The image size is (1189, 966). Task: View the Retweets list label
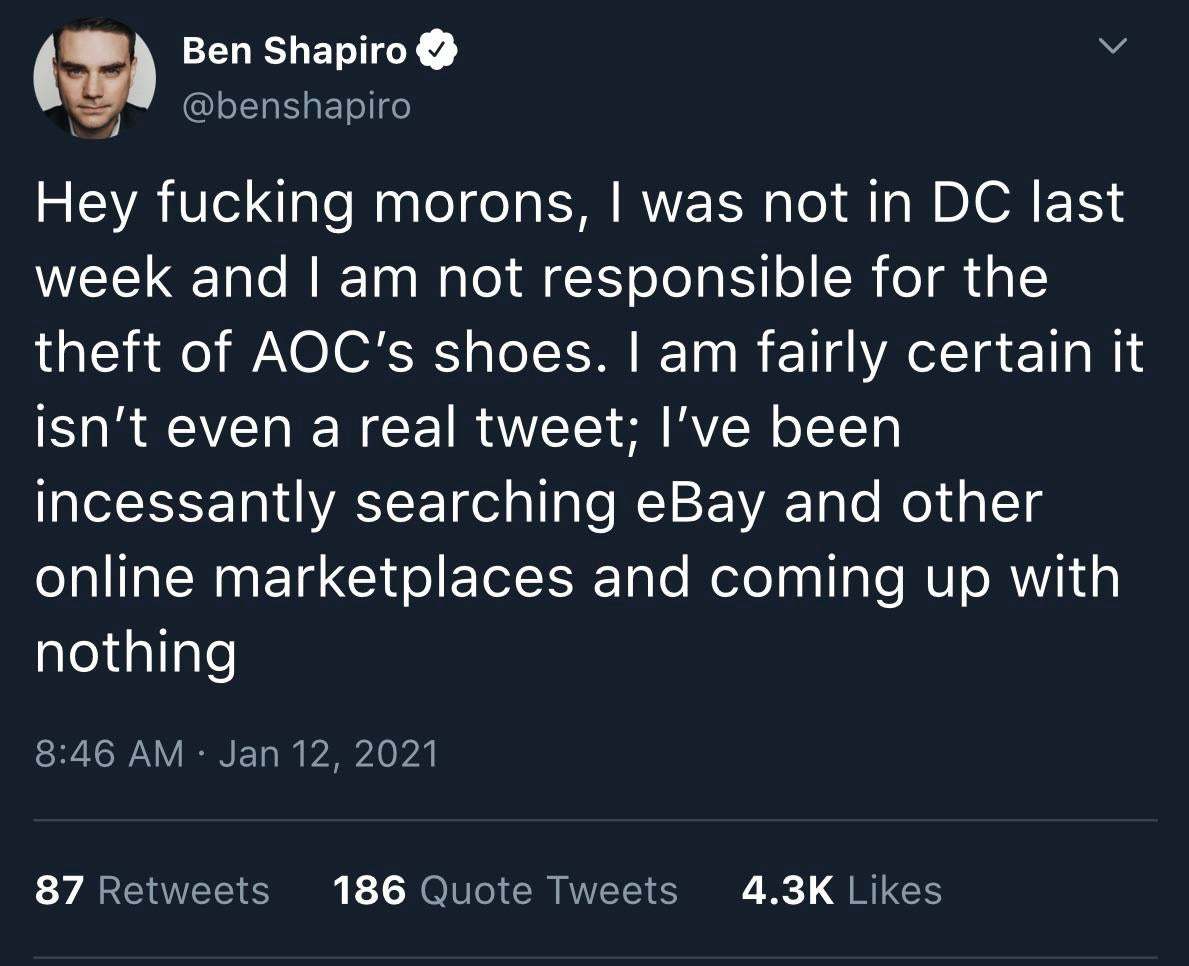coord(183,890)
